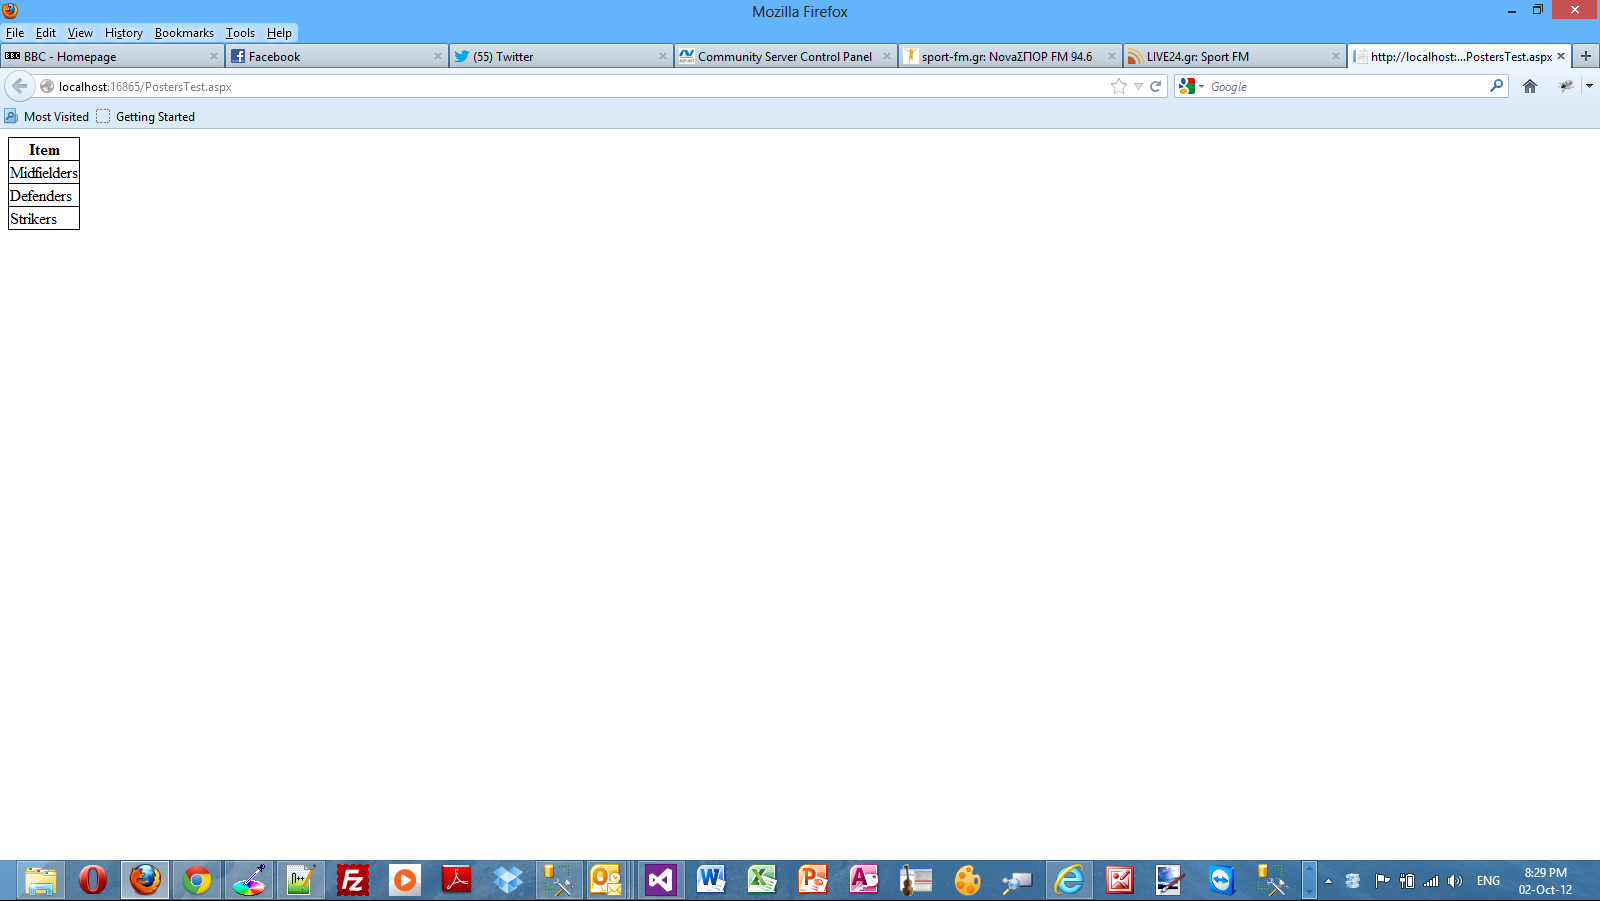Screen dimensions: 1600x901
Task: Show hidden system tray icons
Action: 1328,881
